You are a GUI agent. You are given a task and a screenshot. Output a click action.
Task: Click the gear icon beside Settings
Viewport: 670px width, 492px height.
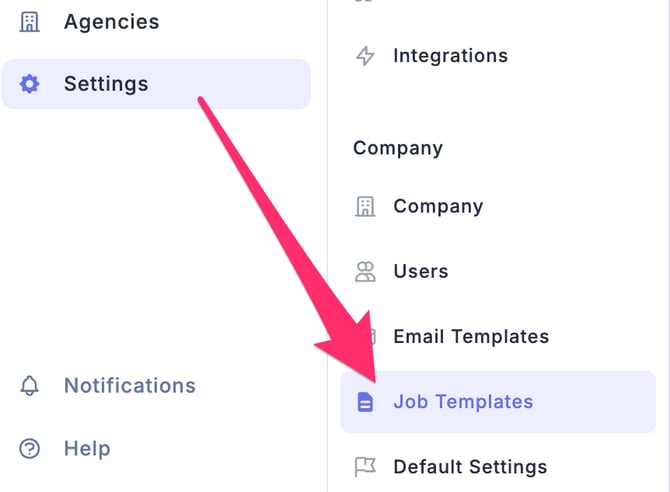coord(30,84)
